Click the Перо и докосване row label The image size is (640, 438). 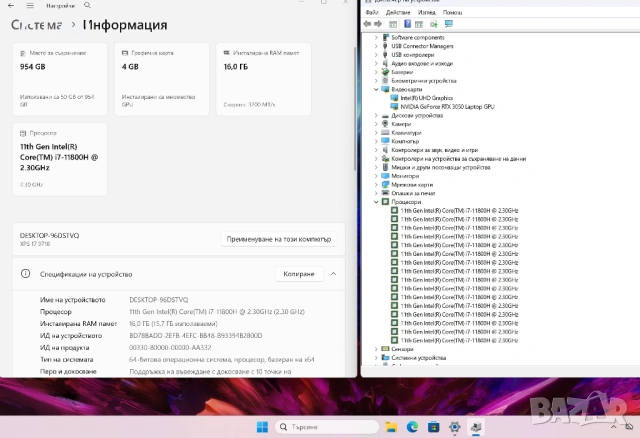pos(68,371)
